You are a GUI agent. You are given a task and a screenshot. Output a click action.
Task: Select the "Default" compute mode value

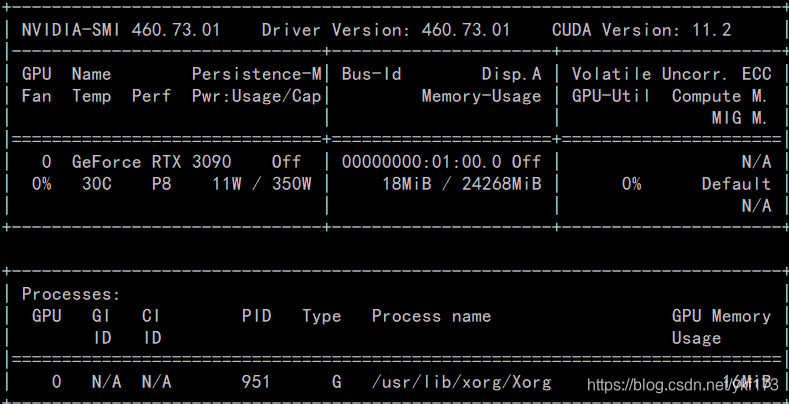point(736,184)
